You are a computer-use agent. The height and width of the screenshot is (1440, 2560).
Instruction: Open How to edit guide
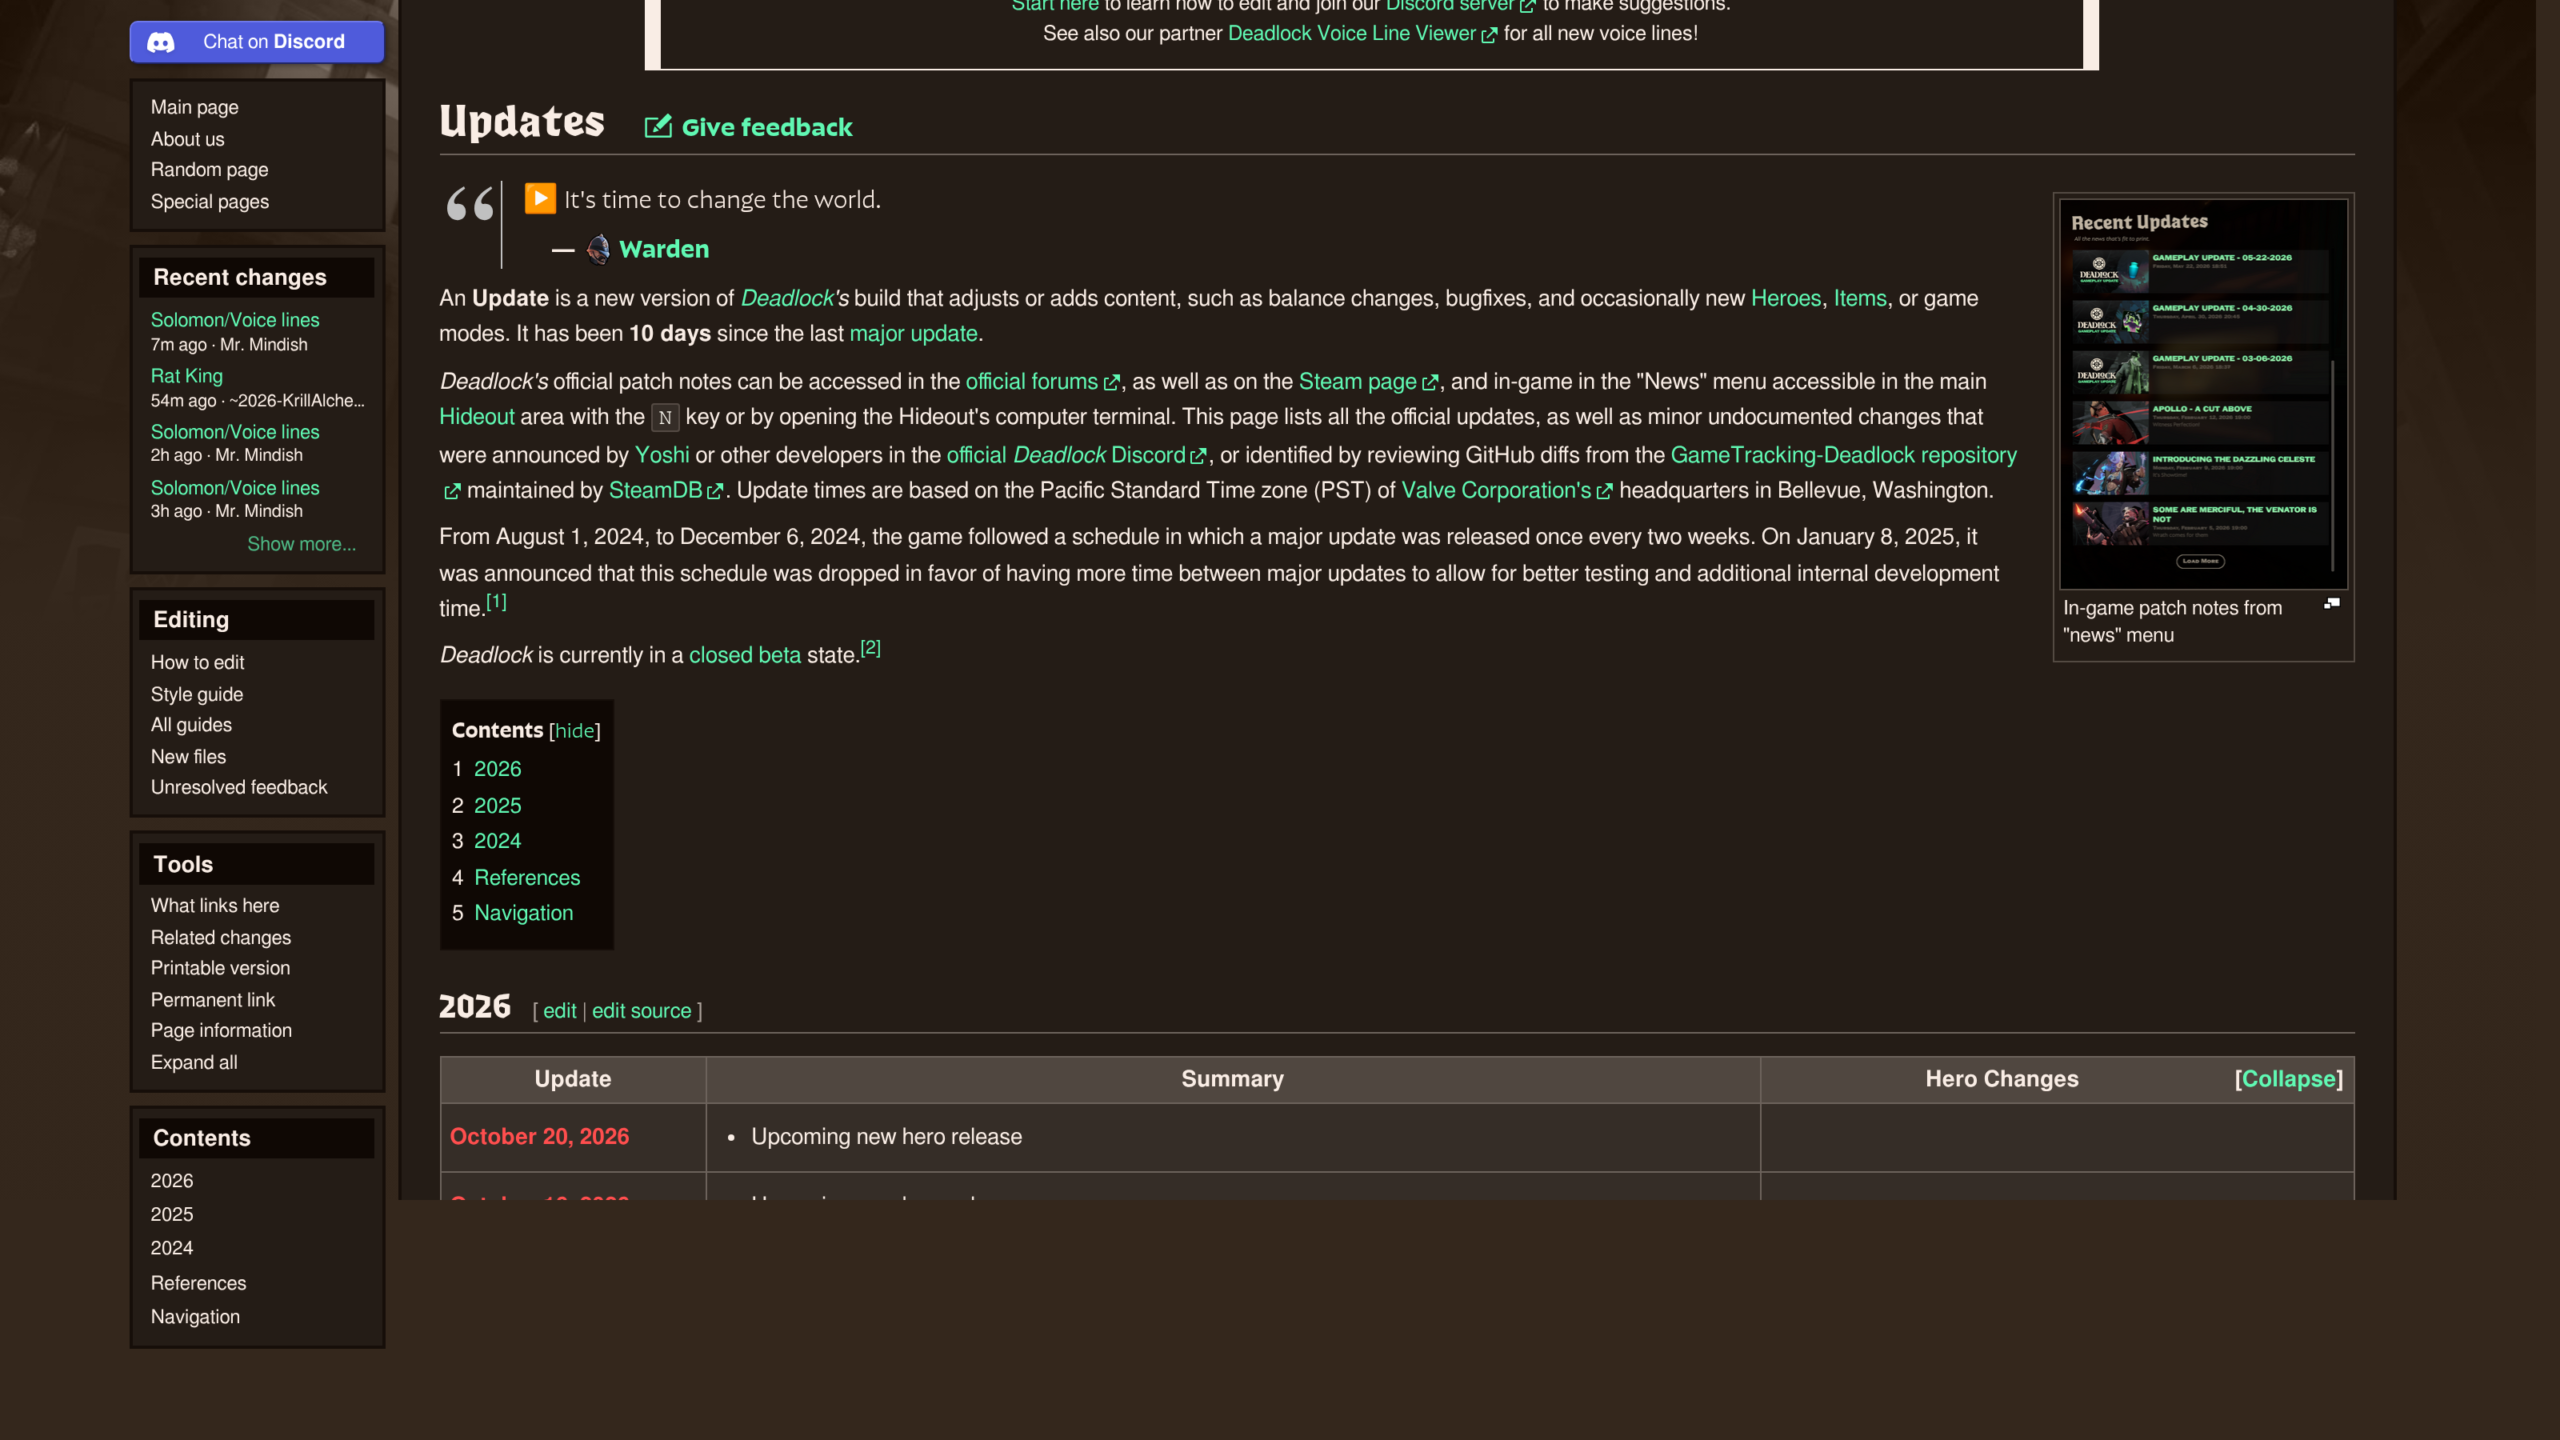tap(198, 663)
